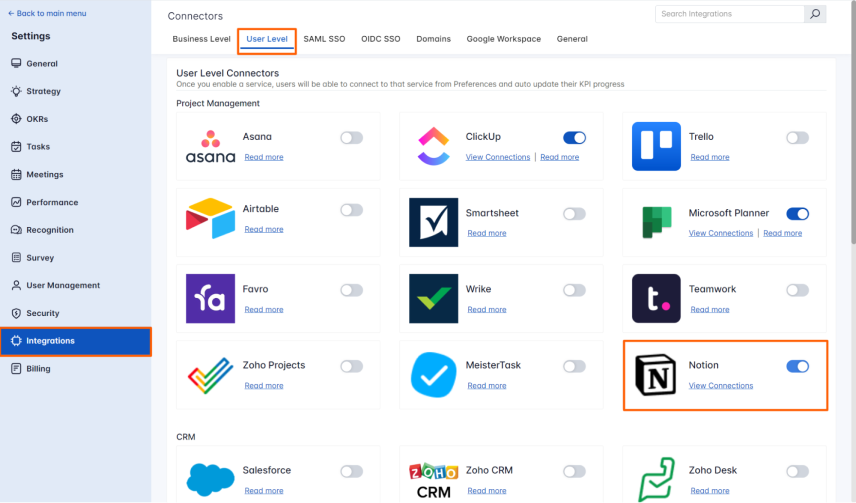
Task: Click the Meetings calendar icon
Action: [16, 174]
